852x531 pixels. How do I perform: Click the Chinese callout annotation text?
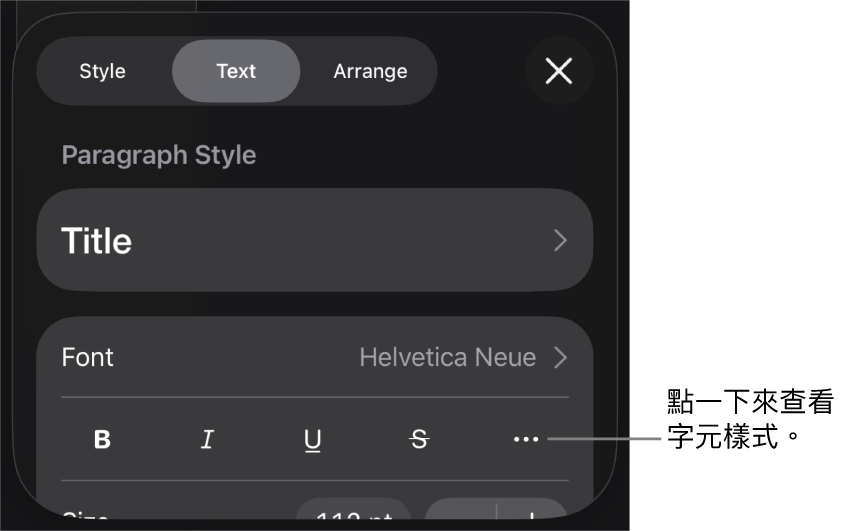point(750,419)
